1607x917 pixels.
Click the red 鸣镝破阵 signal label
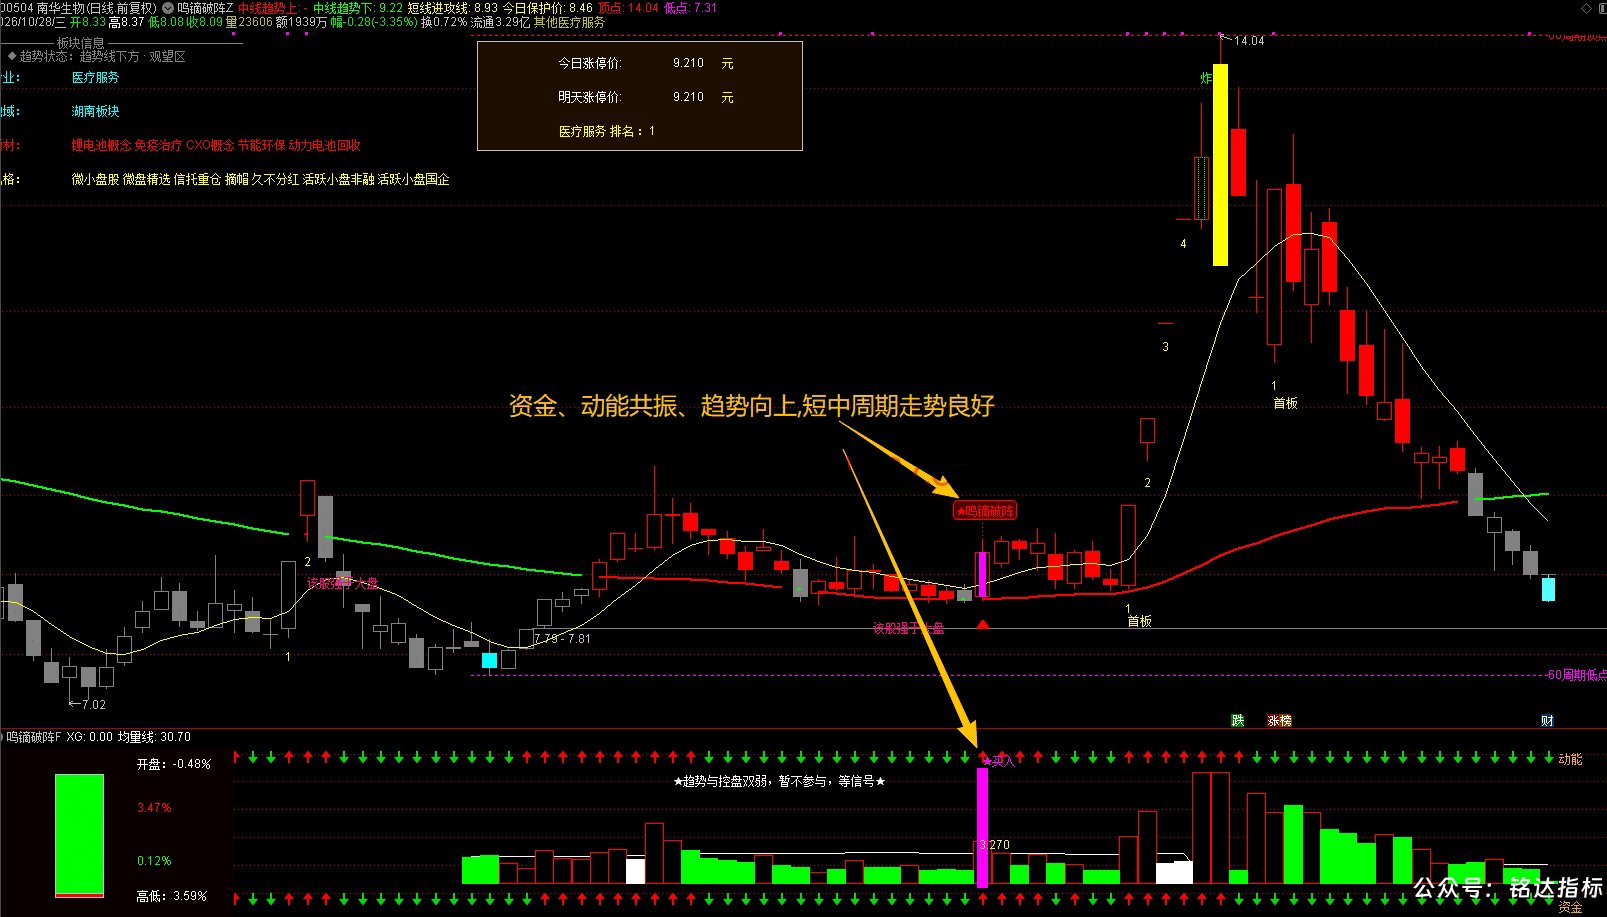click(x=985, y=511)
